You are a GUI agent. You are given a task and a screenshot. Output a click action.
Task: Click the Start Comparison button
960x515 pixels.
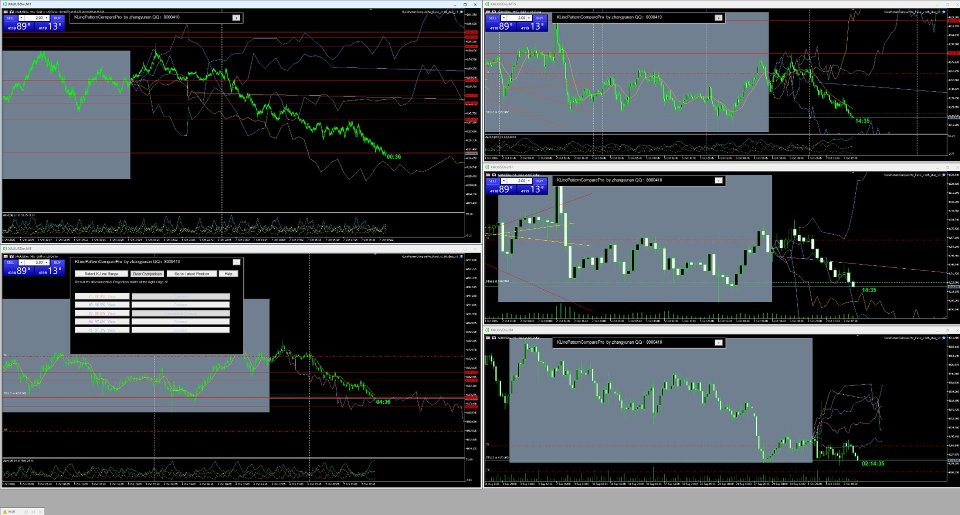pyautogui.click(x=148, y=274)
